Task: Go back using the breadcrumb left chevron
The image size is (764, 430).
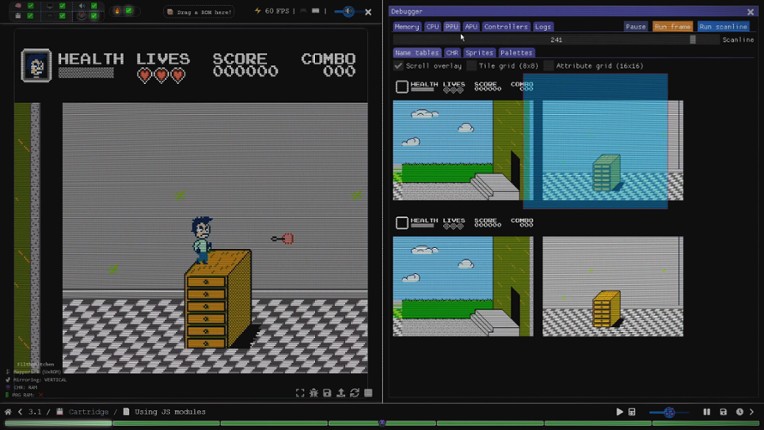Action: [20, 412]
